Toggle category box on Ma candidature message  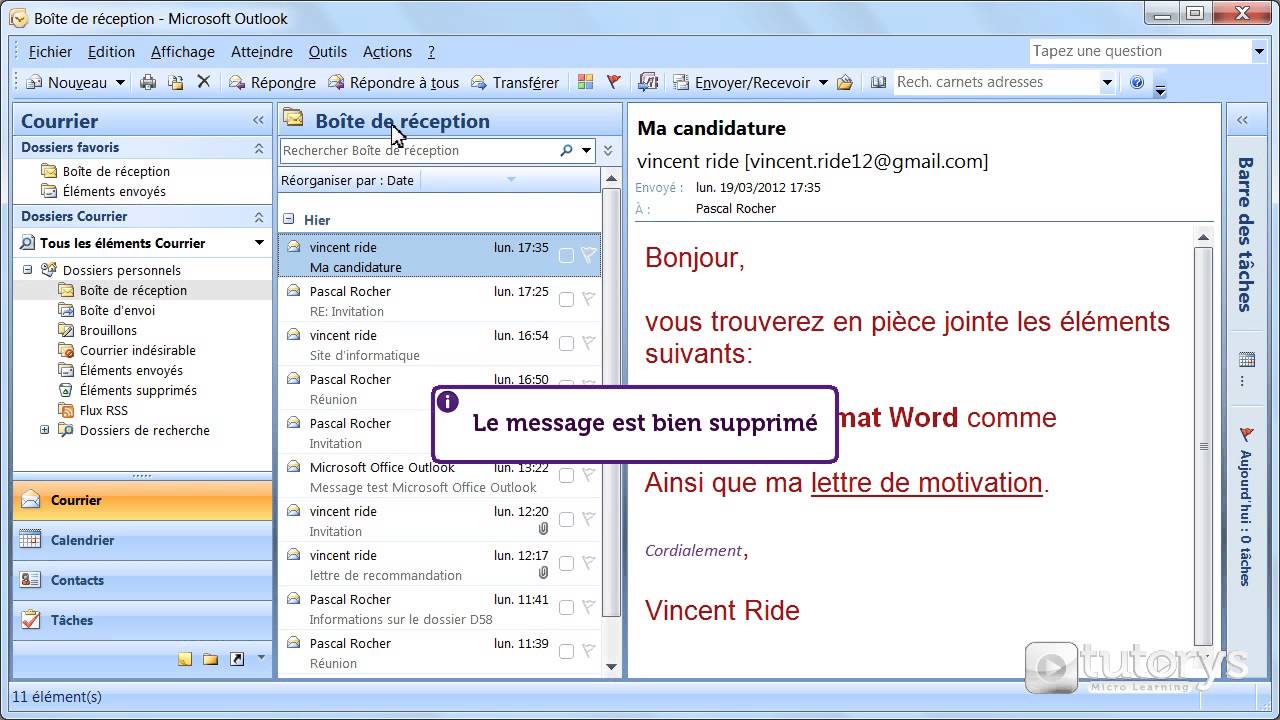tap(566, 255)
